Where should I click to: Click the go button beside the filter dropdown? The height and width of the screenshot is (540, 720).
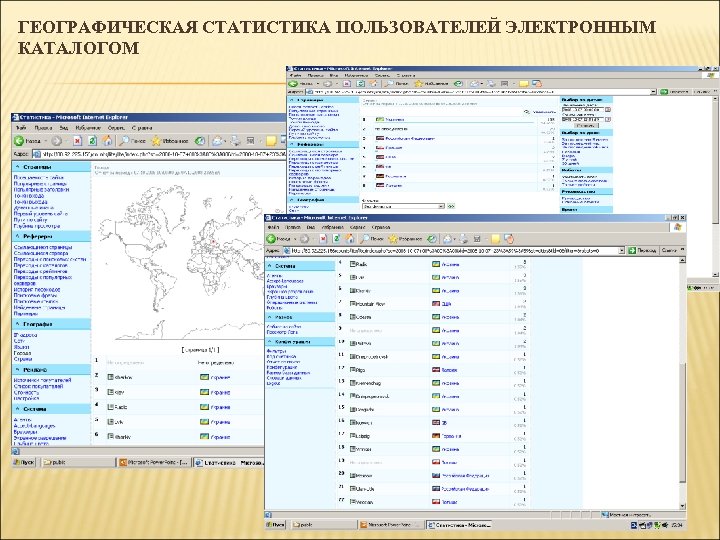click(451, 207)
